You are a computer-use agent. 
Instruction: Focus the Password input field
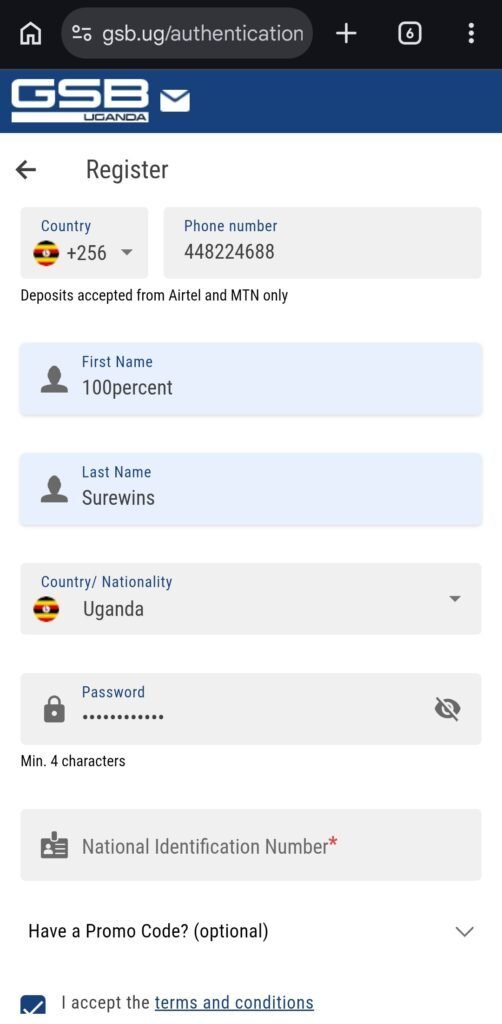(251, 709)
